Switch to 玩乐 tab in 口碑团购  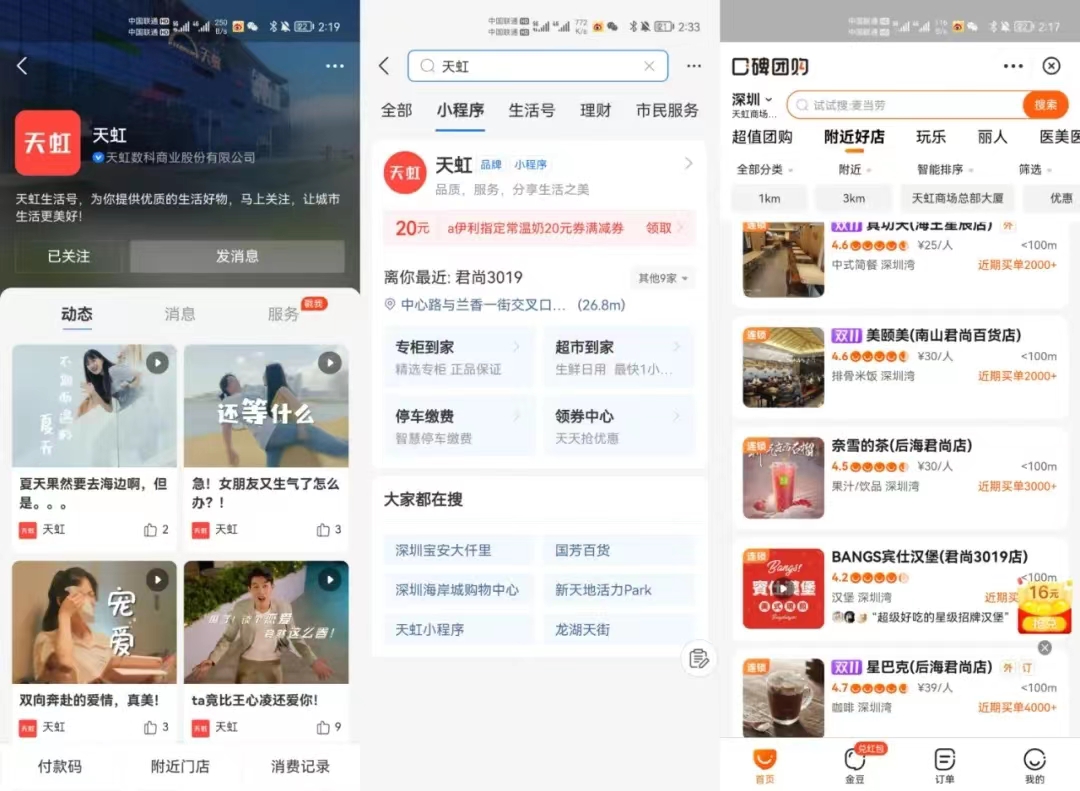(x=931, y=137)
